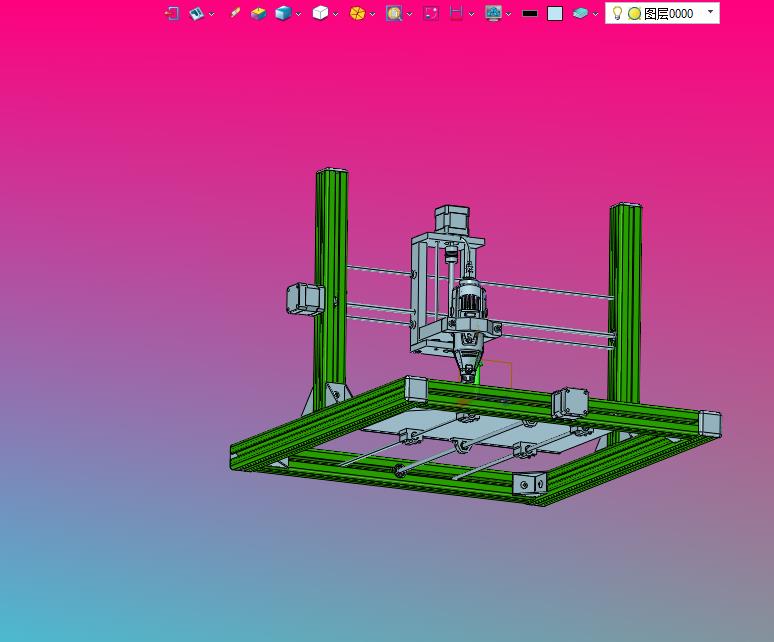The height and width of the screenshot is (642, 774).
Task: Click the red H-shaped measure icon
Action: click(x=456, y=13)
